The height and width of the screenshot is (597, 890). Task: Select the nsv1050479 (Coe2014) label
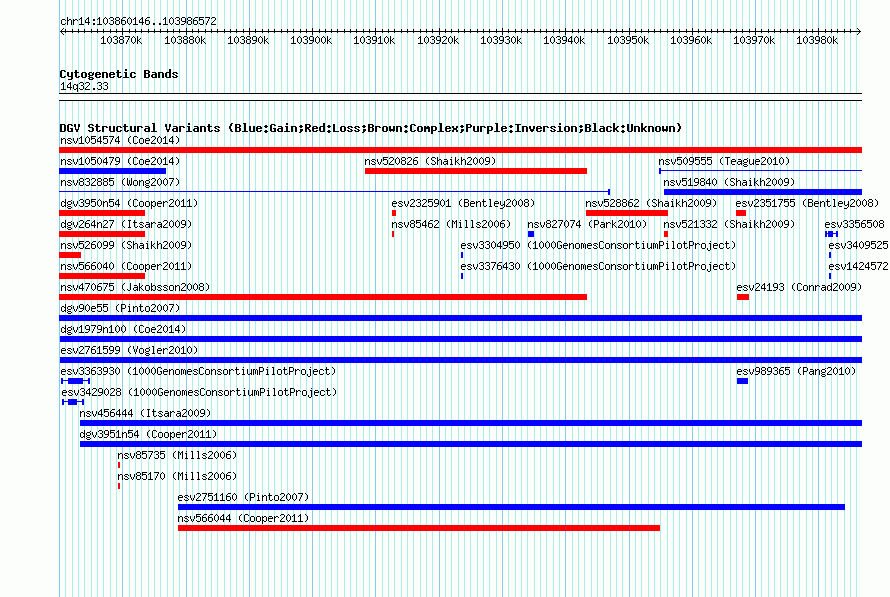(x=120, y=161)
